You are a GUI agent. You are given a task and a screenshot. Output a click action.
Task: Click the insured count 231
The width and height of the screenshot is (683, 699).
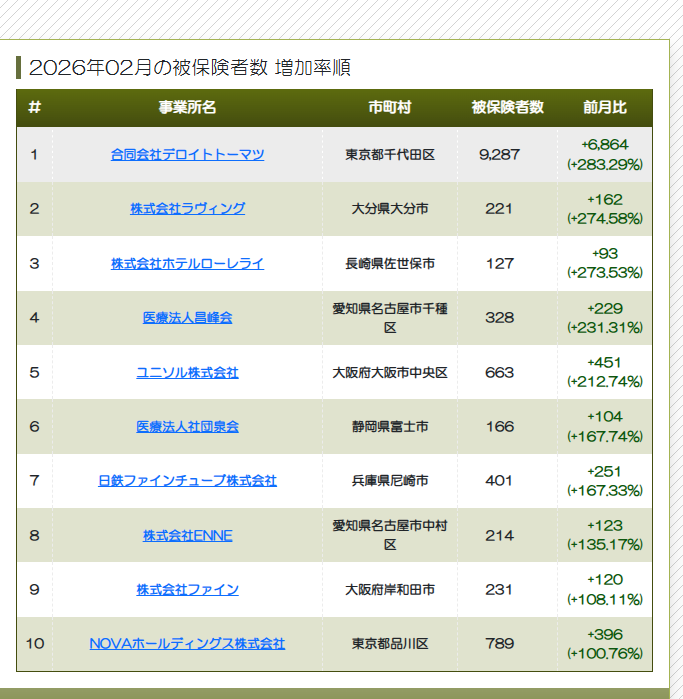point(499,590)
